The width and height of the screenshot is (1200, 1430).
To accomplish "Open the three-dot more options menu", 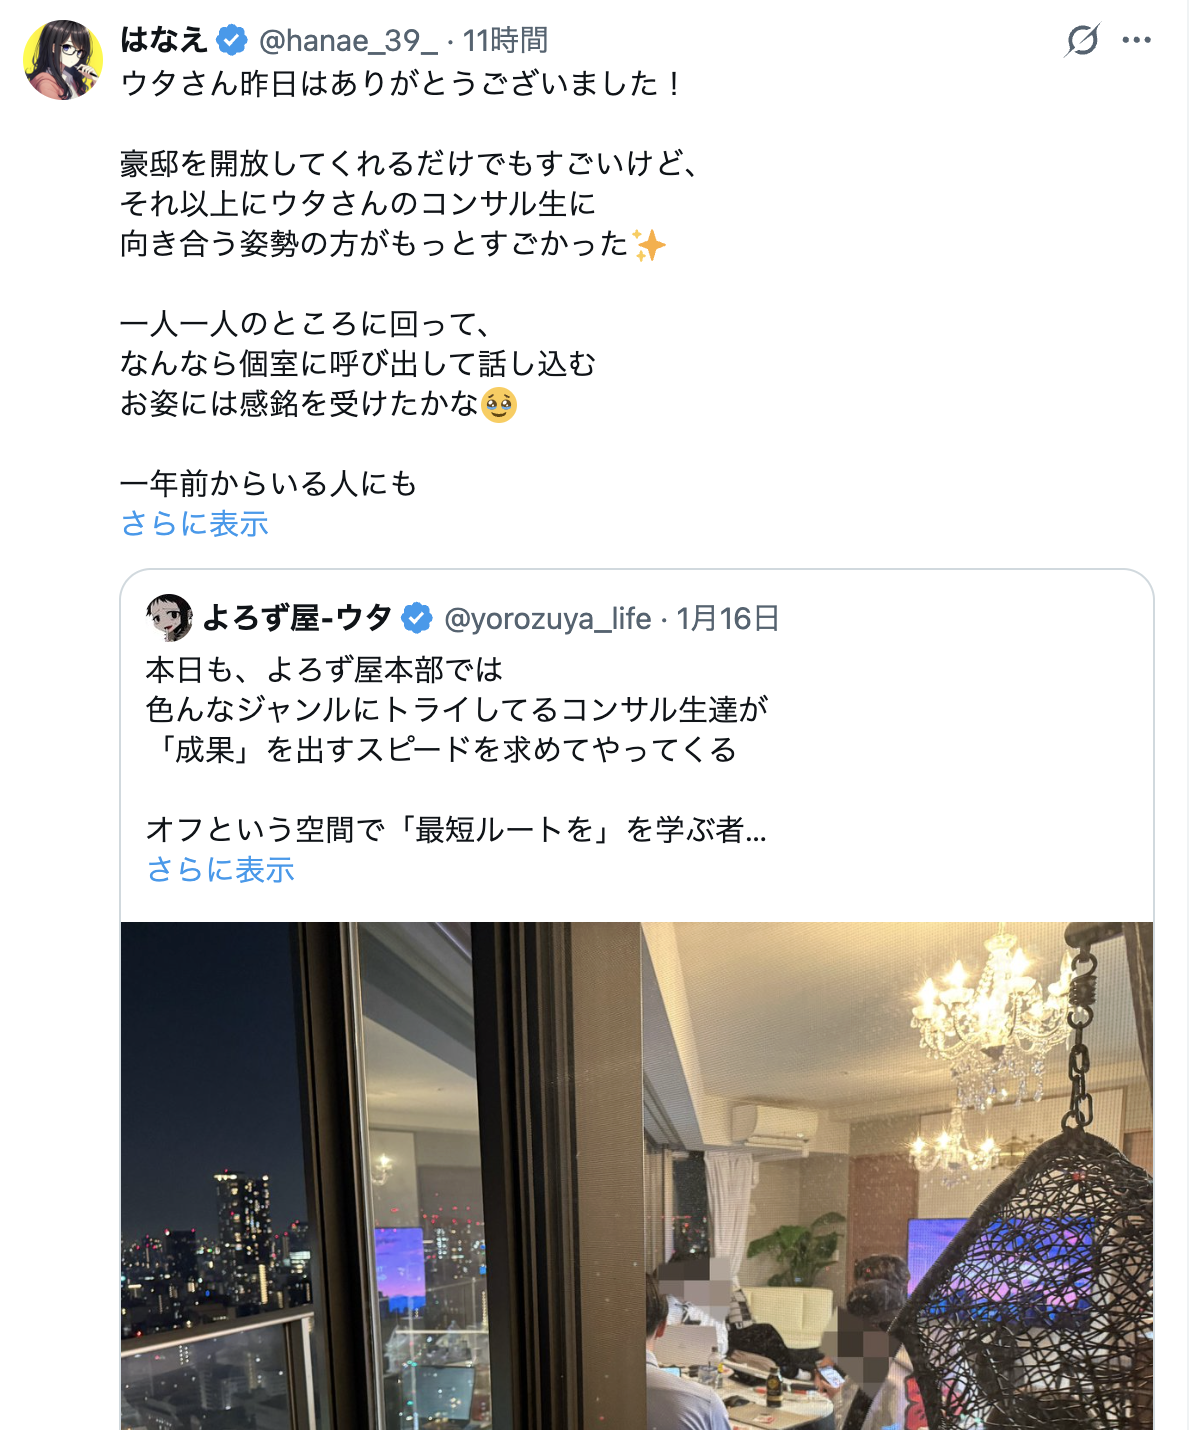I will point(1137,40).
